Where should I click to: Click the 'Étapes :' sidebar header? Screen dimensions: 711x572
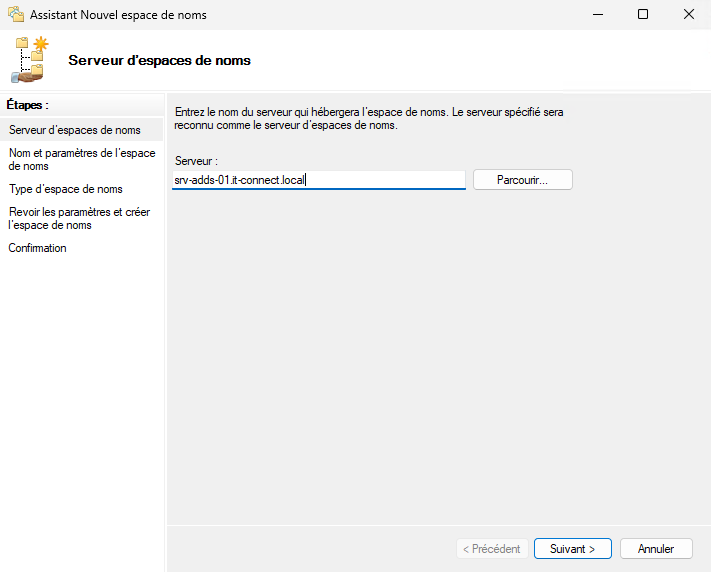28,104
